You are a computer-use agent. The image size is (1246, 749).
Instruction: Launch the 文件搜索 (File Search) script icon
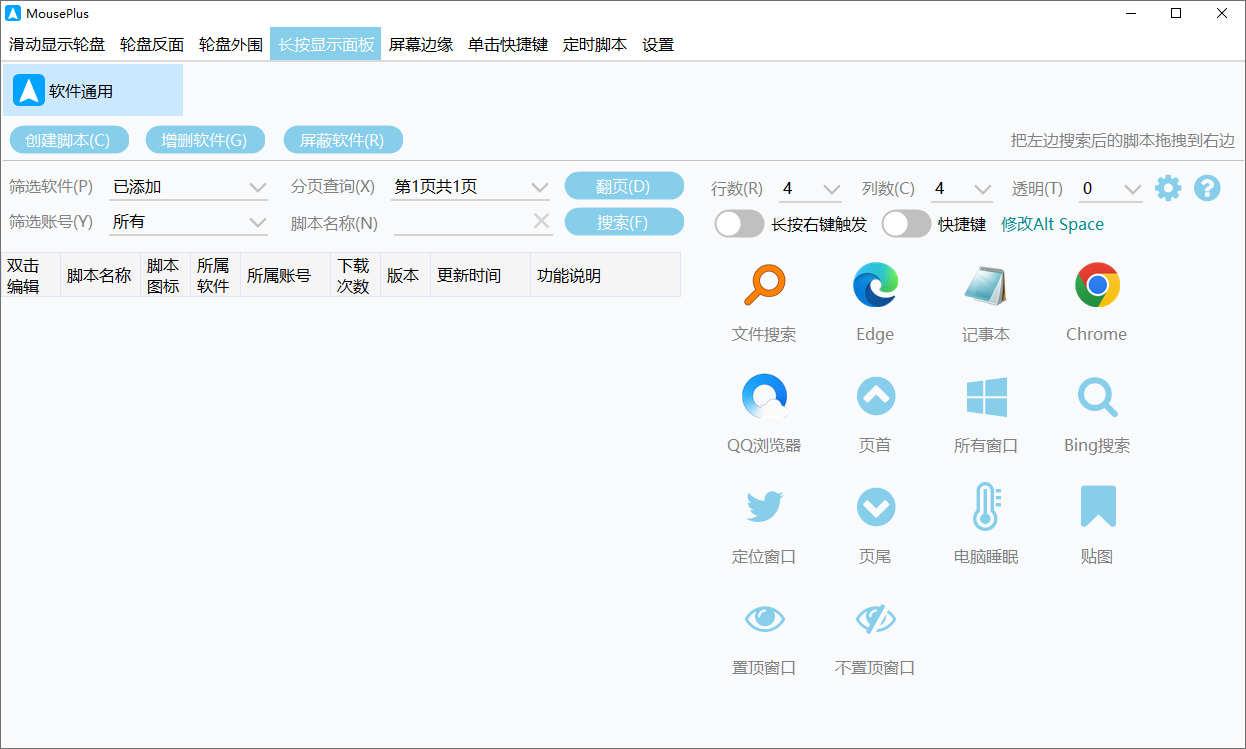coord(764,284)
